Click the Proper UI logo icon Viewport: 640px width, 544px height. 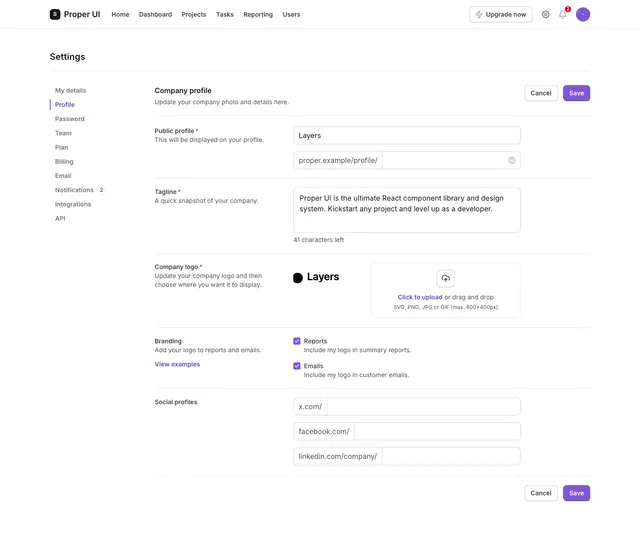pyautogui.click(x=55, y=14)
